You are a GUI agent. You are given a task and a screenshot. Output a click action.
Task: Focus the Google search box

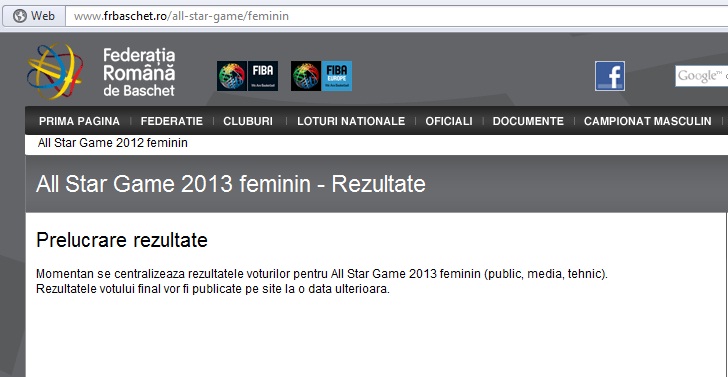[x=702, y=76]
